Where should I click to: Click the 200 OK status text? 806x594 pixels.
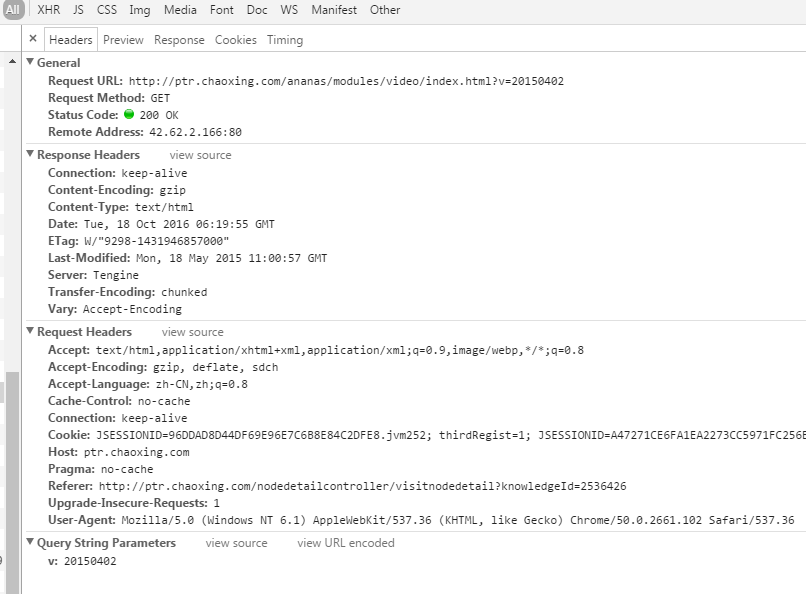159,115
